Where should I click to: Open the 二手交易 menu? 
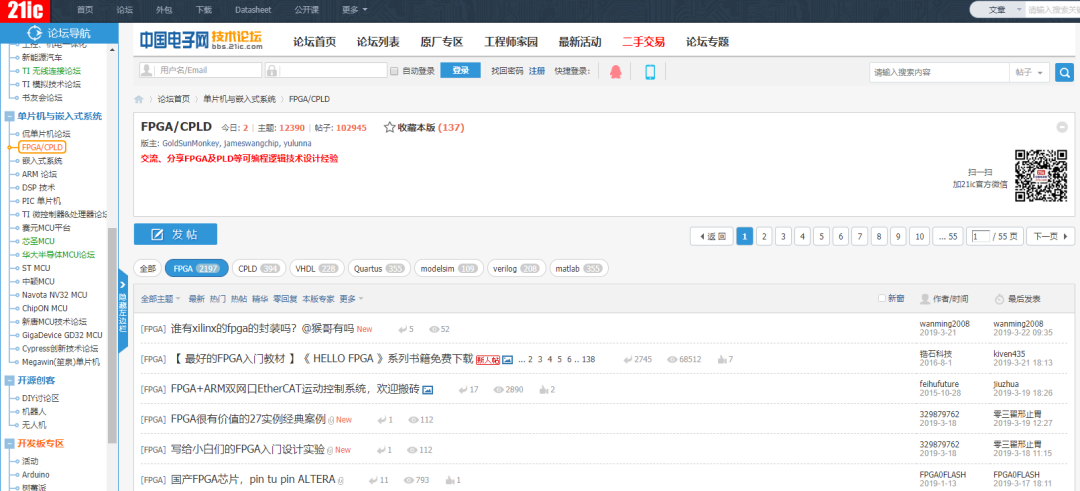pyautogui.click(x=643, y=41)
